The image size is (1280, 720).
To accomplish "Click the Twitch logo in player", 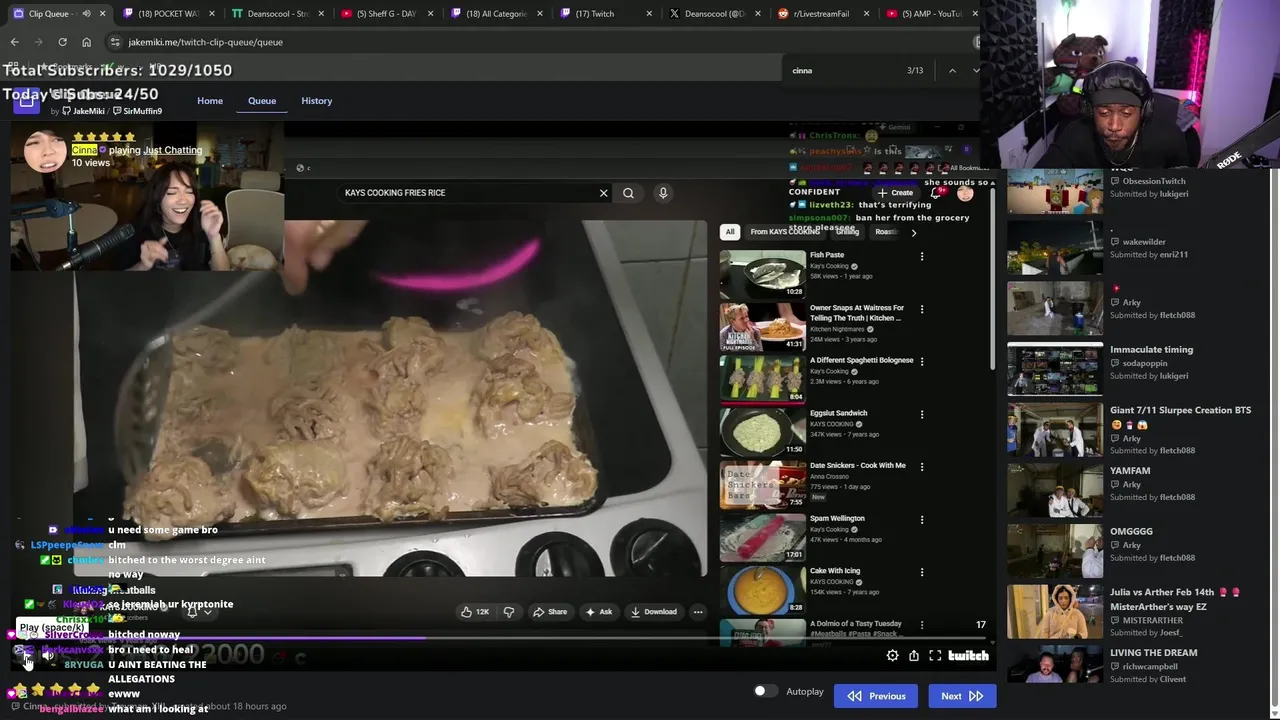I will 968,656.
